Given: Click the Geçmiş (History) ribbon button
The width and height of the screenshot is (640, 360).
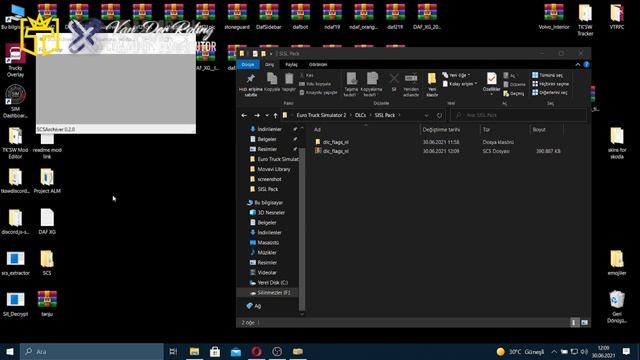Looking at the screenshot, I should (513, 93).
